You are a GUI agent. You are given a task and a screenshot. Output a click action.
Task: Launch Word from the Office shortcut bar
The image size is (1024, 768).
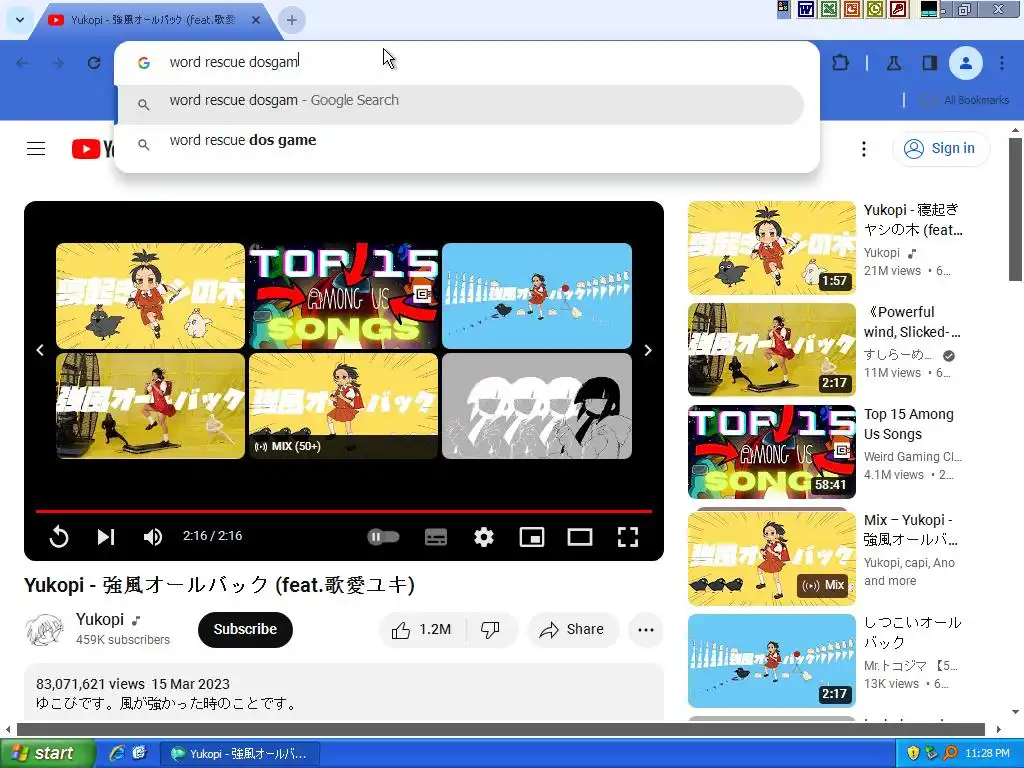coord(806,9)
